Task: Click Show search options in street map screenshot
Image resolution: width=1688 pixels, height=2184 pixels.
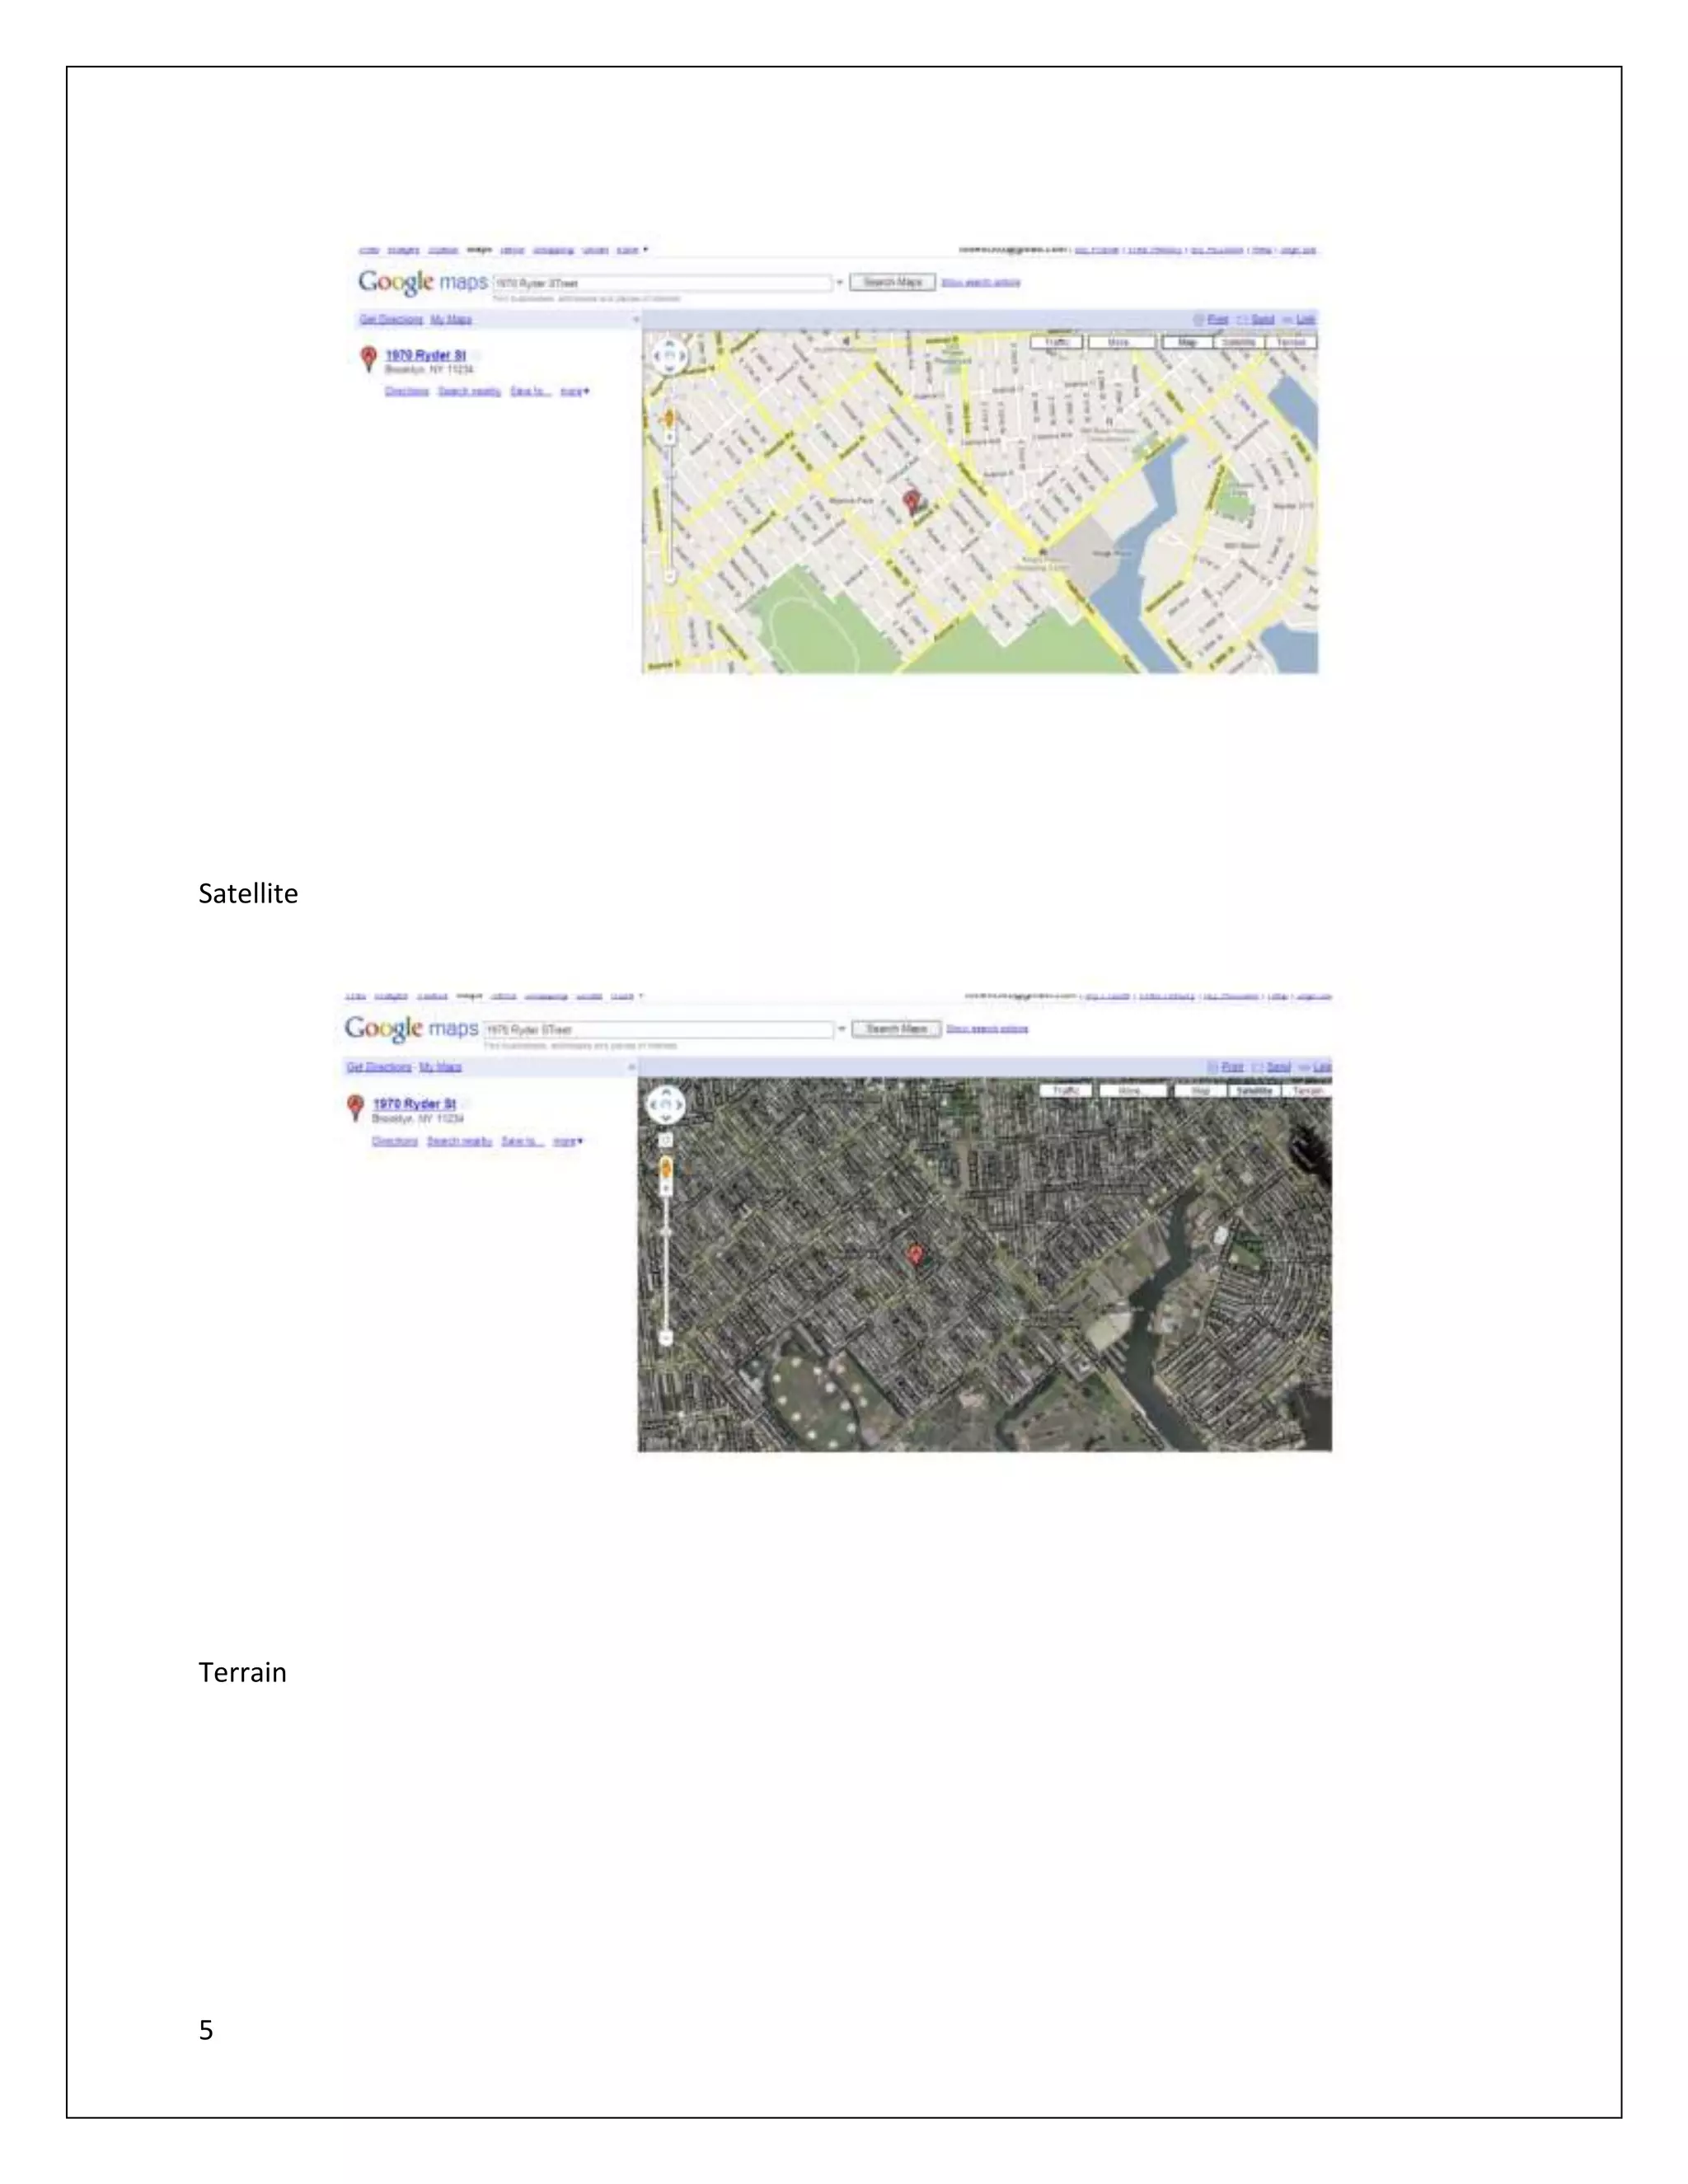Action: click(981, 283)
